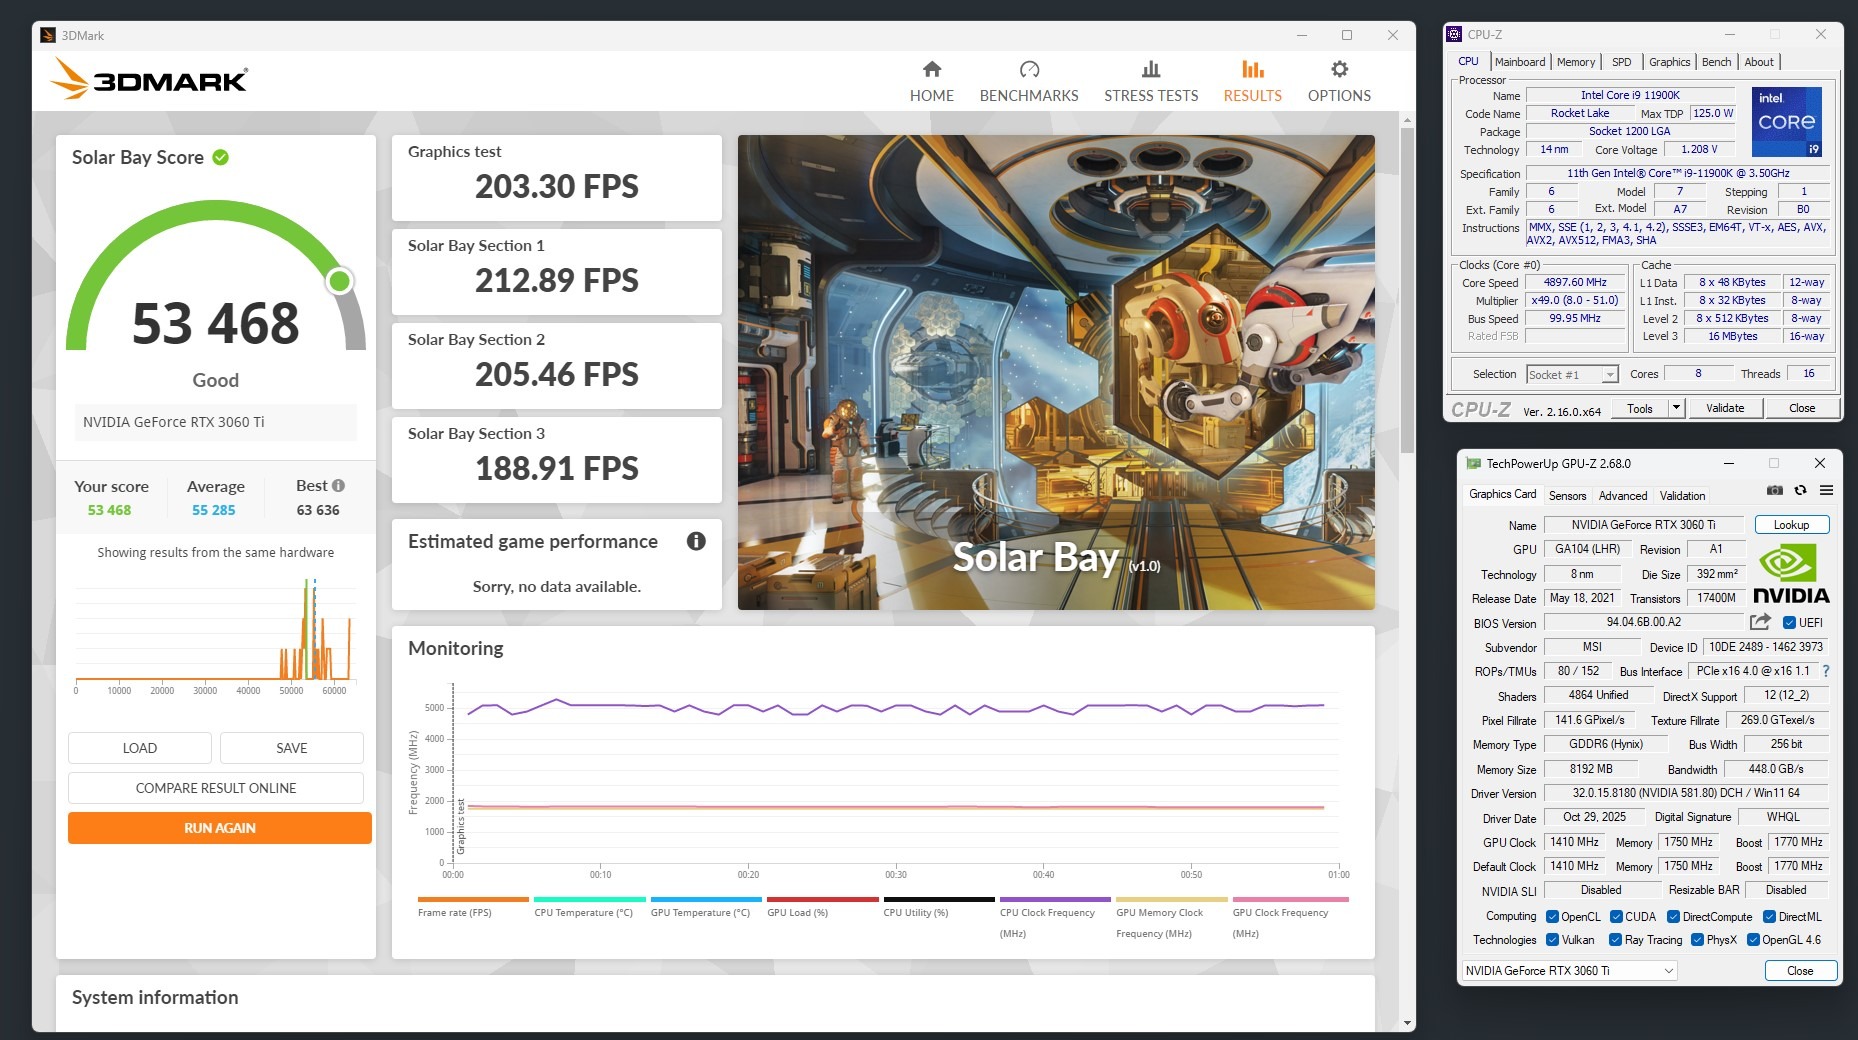Toggle Frame rate (FPS) legend swatch
1858x1040 pixels.
(473, 900)
